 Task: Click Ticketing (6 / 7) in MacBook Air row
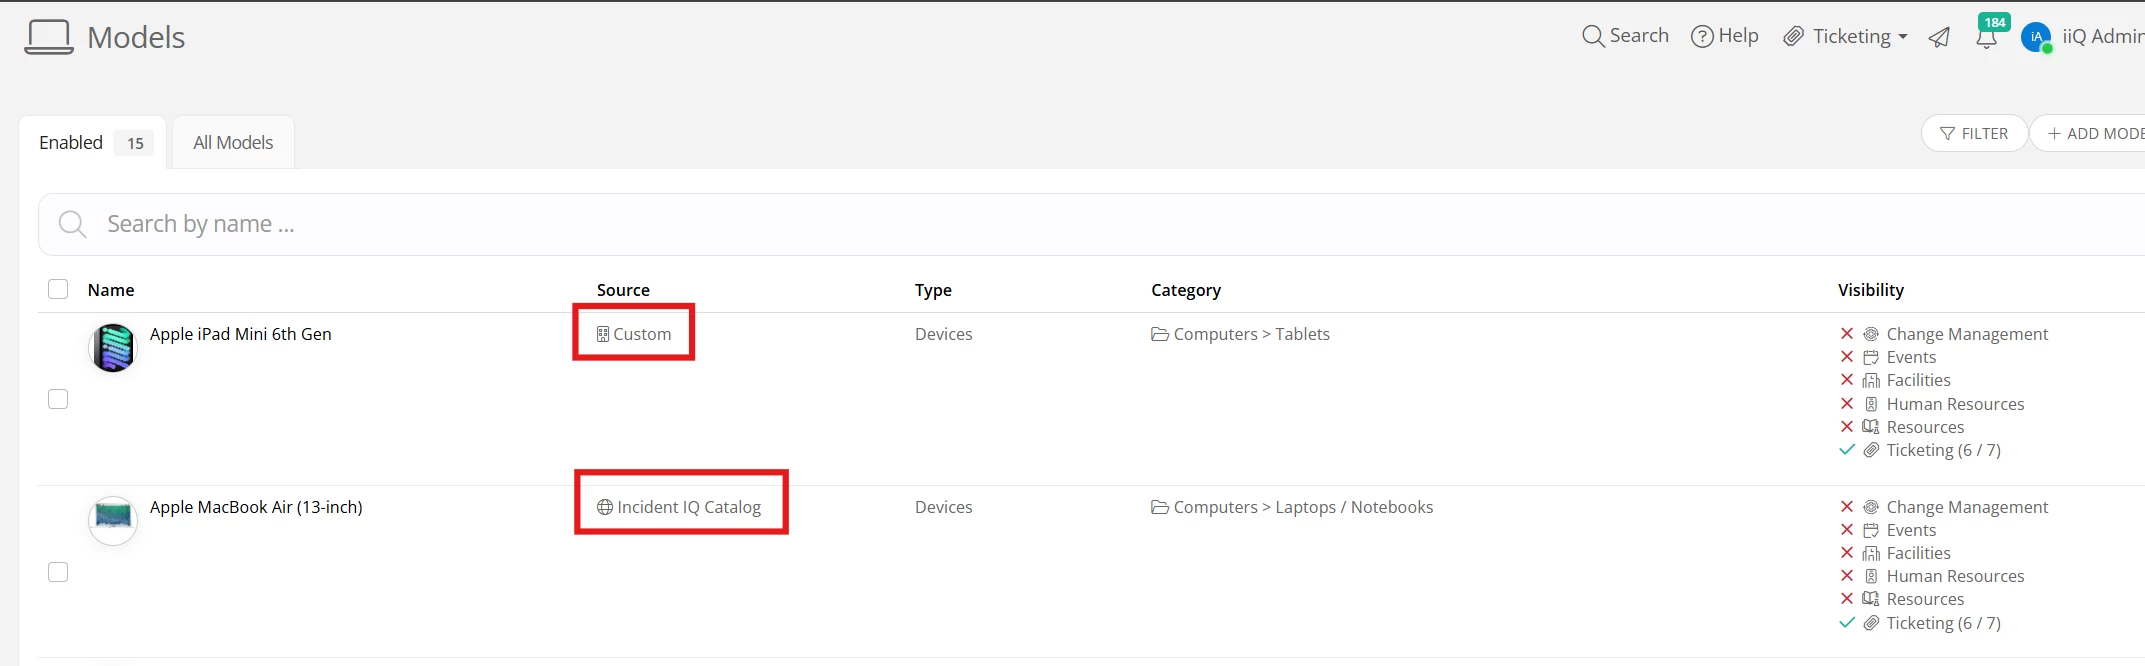point(1943,623)
